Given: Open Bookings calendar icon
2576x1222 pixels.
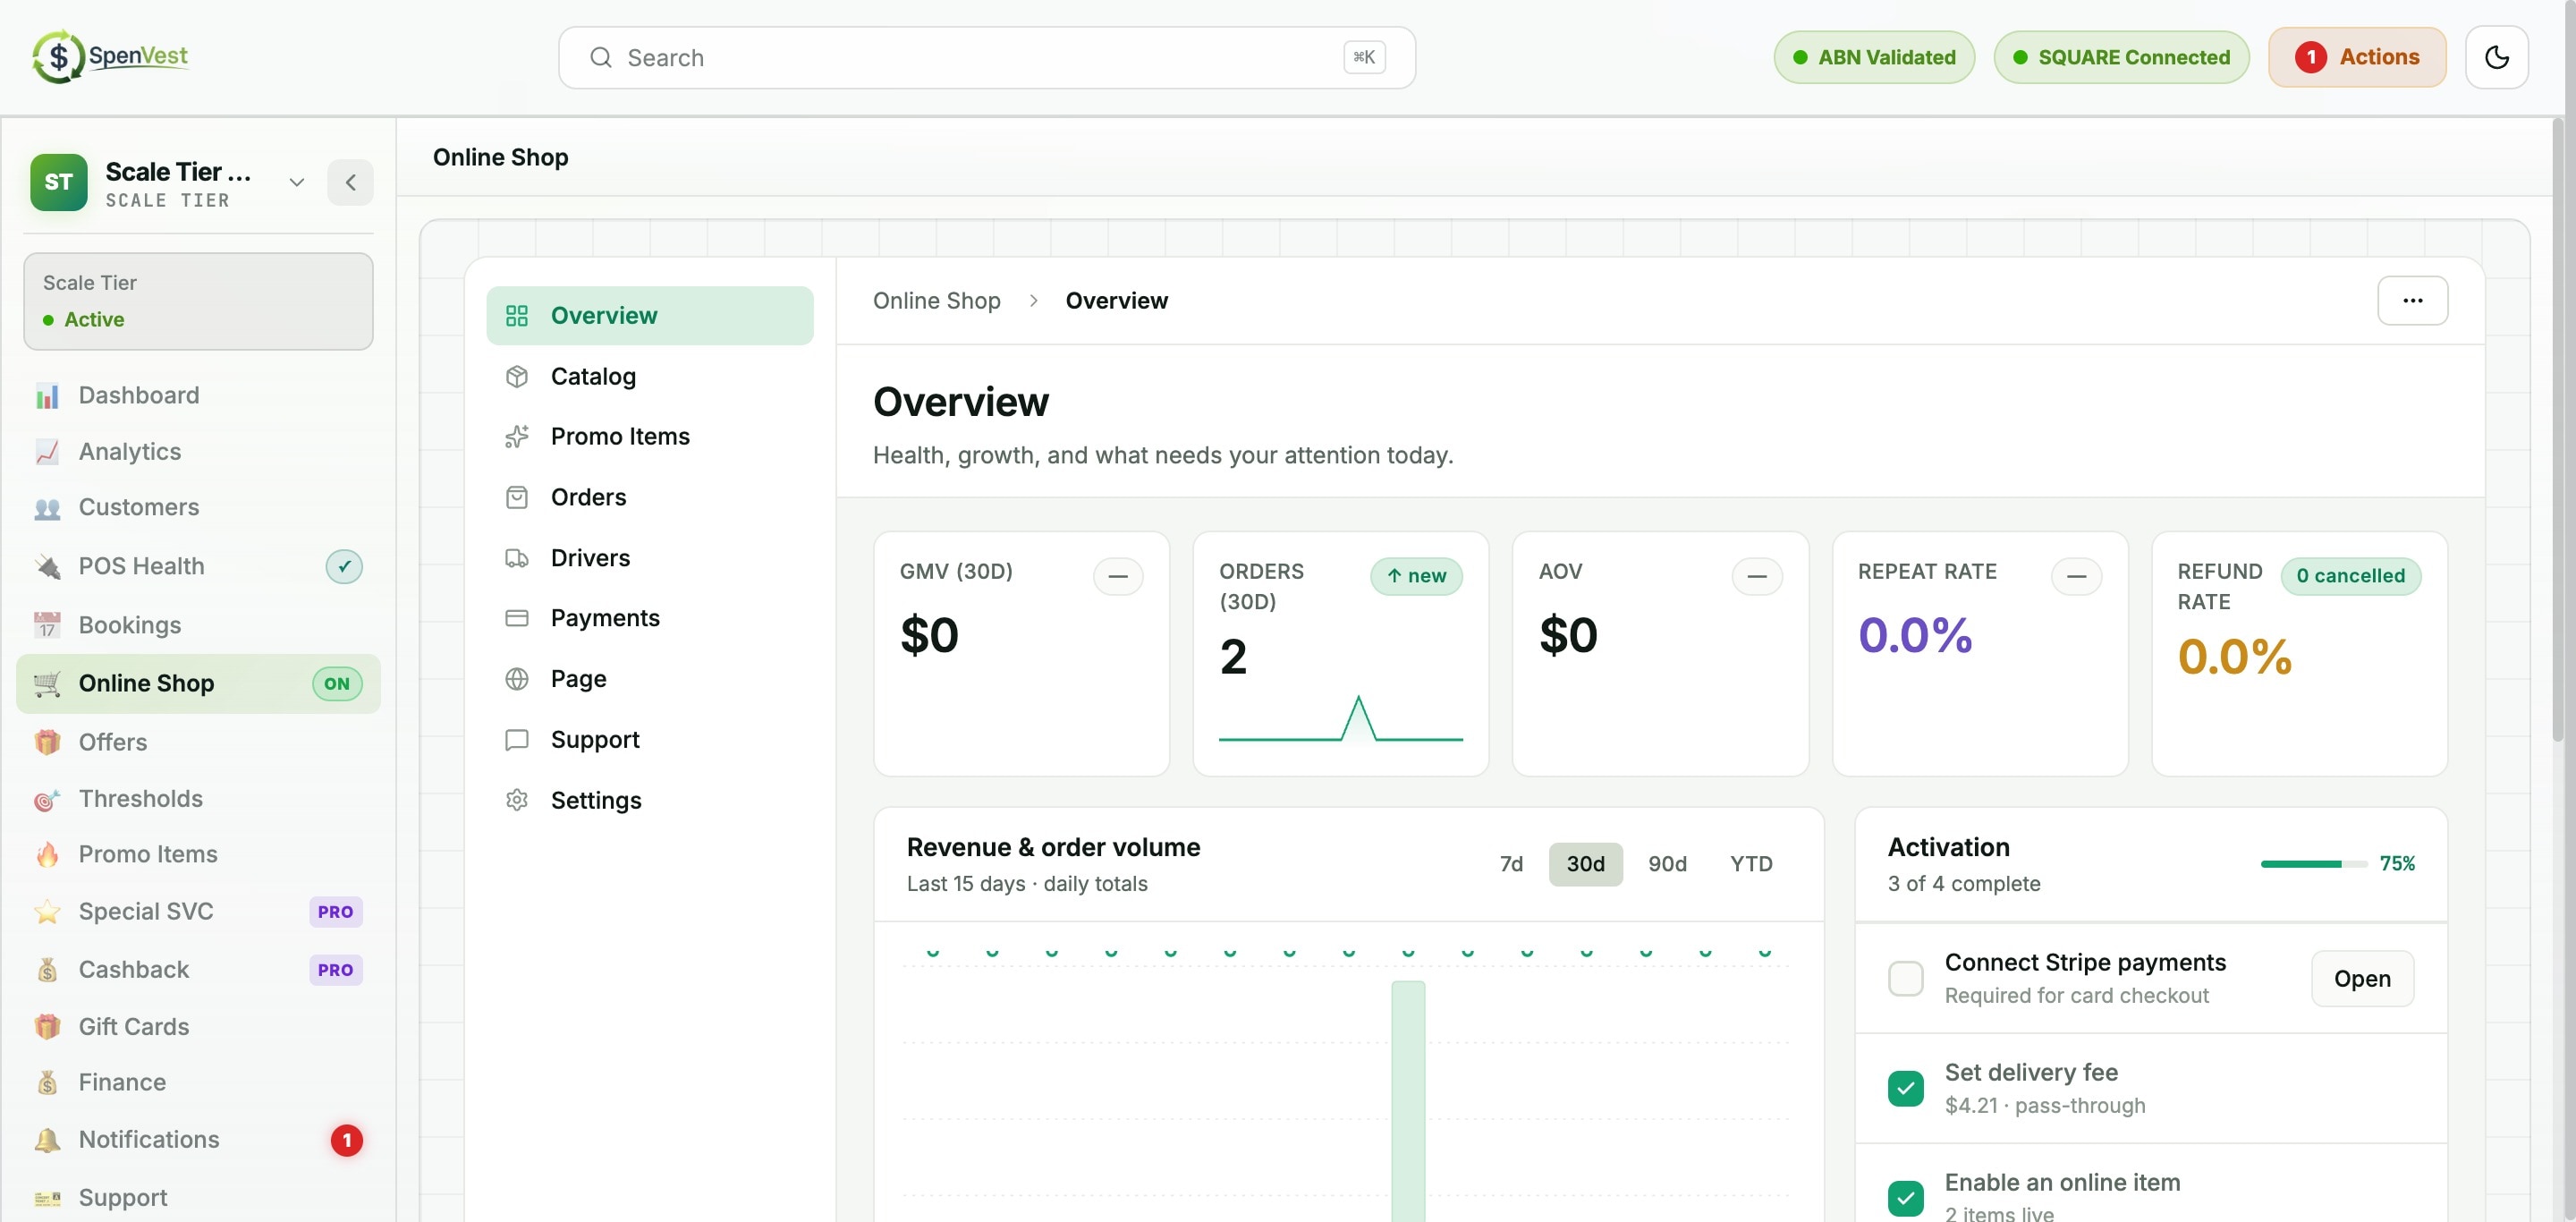Looking at the screenshot, I should [x=47, y=625].
